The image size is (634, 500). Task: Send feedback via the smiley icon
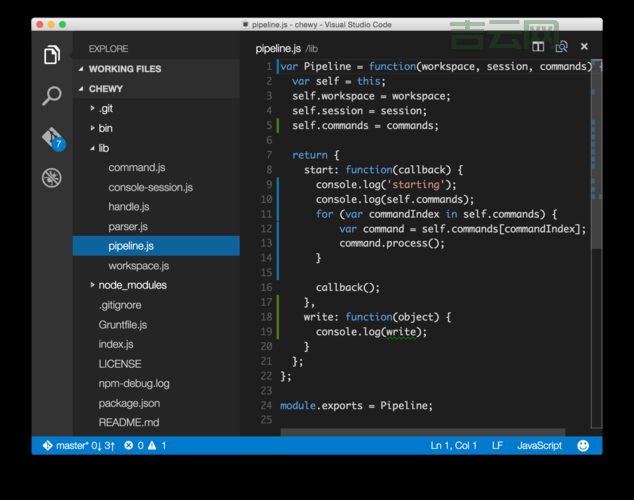click(583, 445)
